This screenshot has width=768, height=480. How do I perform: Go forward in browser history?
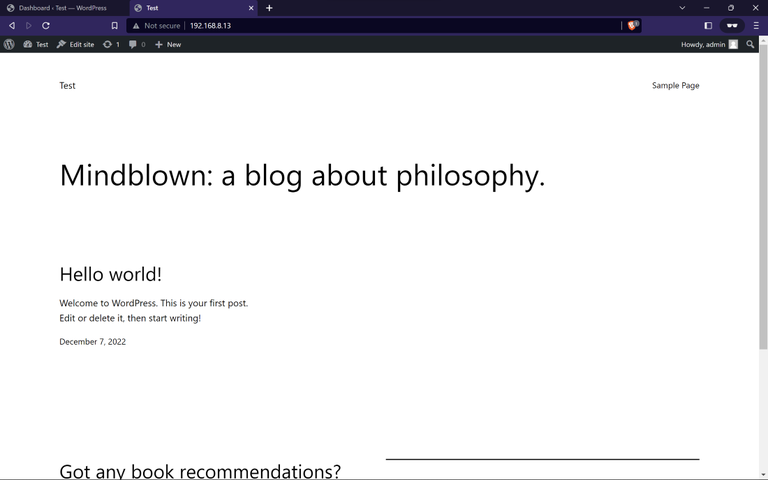click(28, 25)
